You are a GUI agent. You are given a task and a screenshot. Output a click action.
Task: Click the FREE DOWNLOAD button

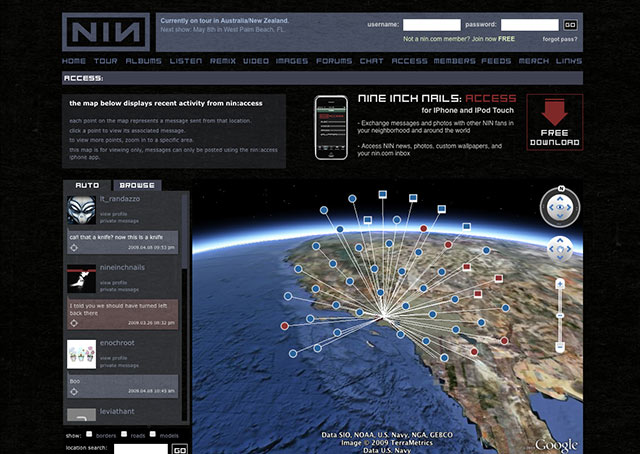(555, 122)
